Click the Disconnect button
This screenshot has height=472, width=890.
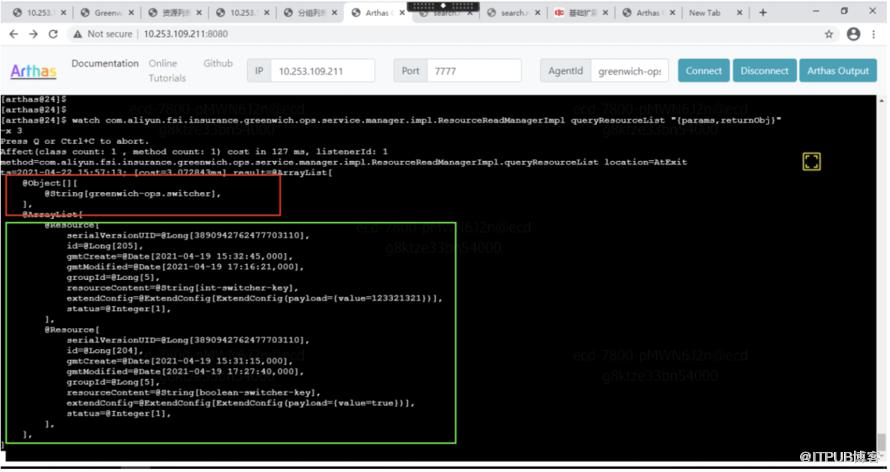pyautogui.click(x=764, y=71)
